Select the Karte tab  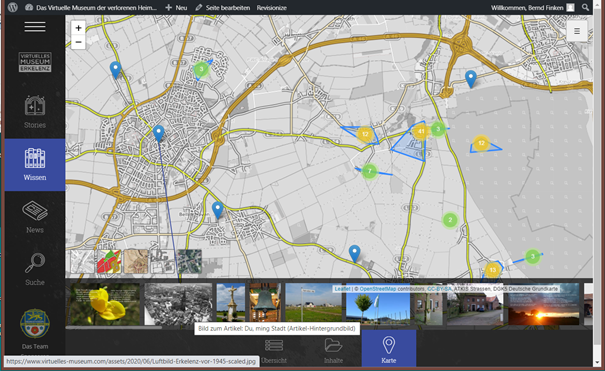[389, 348]
